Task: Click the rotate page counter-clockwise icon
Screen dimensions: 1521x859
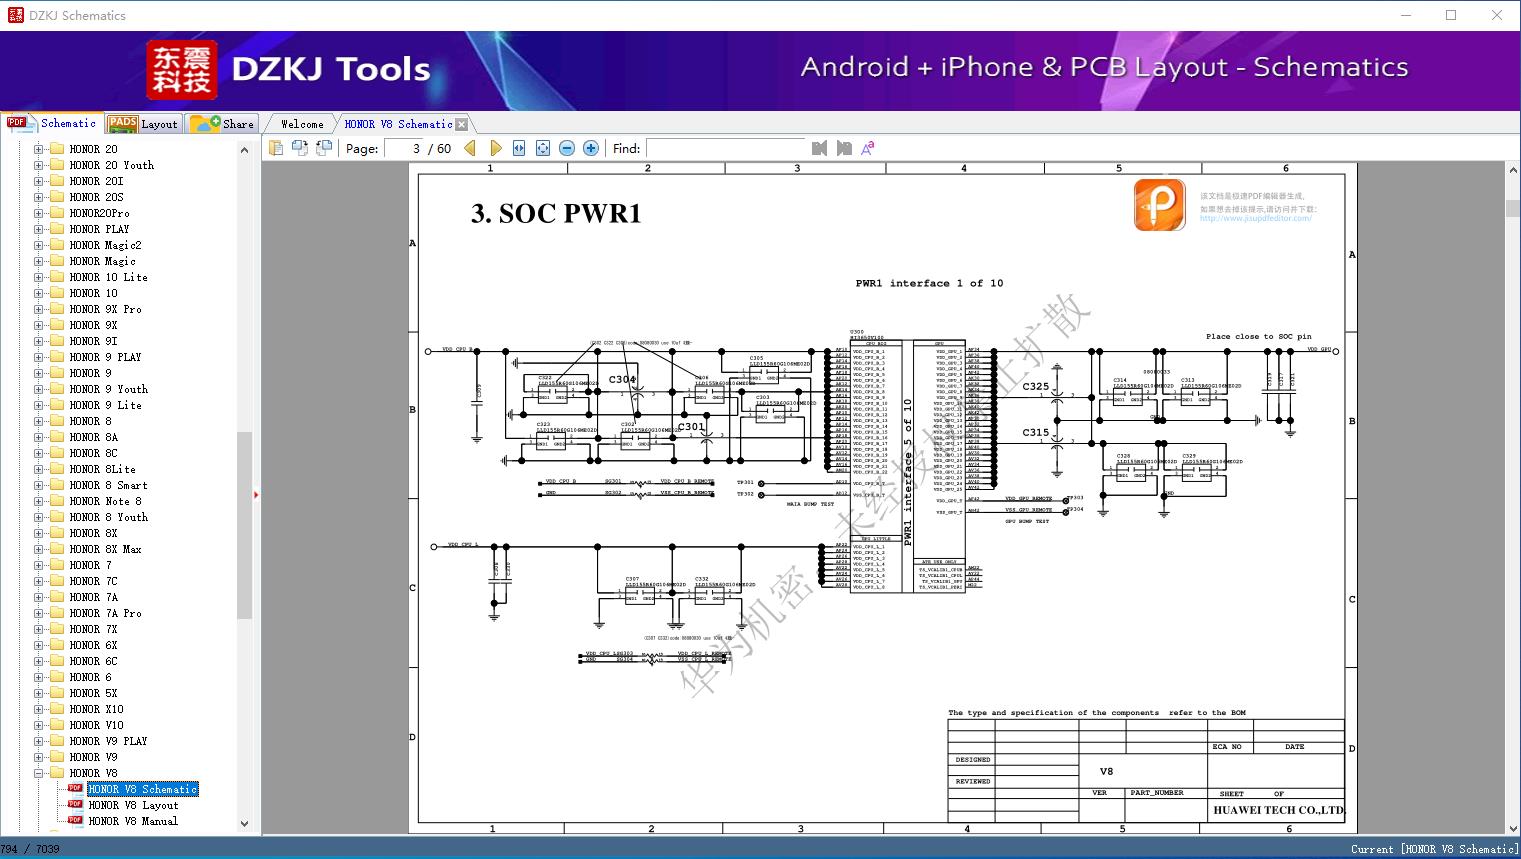Action: click(x=324, y=148)
